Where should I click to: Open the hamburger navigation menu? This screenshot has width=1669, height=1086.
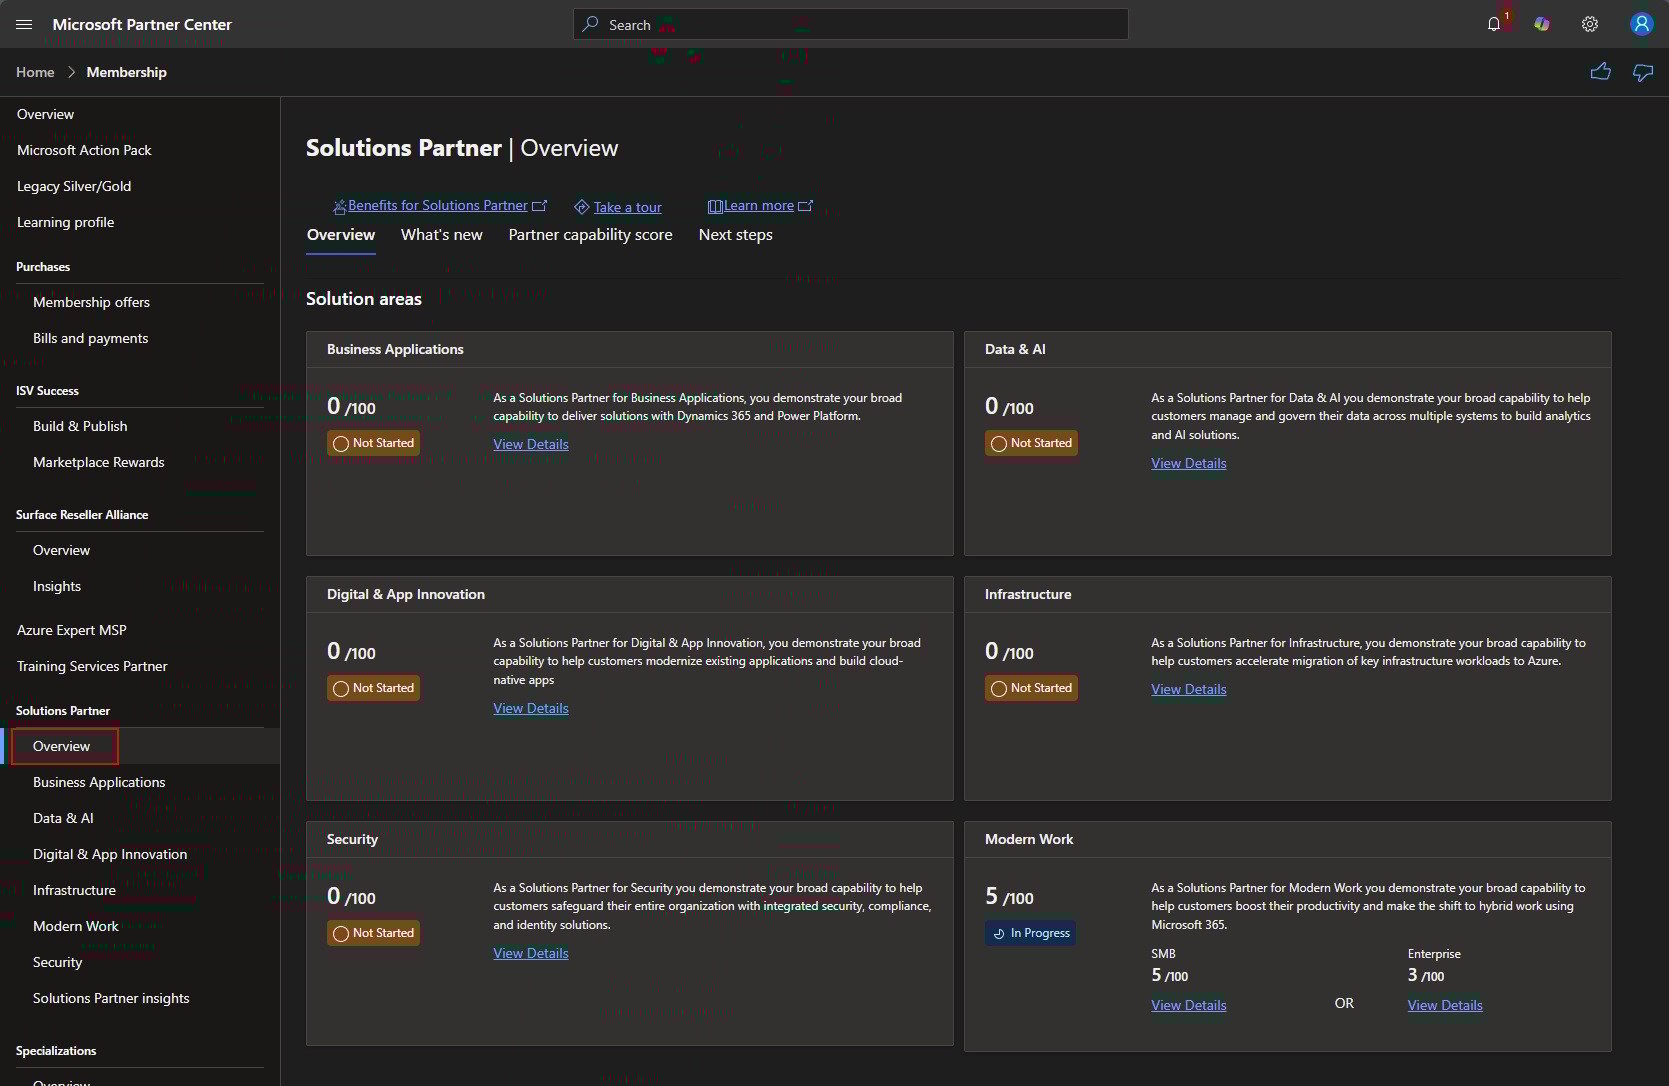click(x=25, y=24)
